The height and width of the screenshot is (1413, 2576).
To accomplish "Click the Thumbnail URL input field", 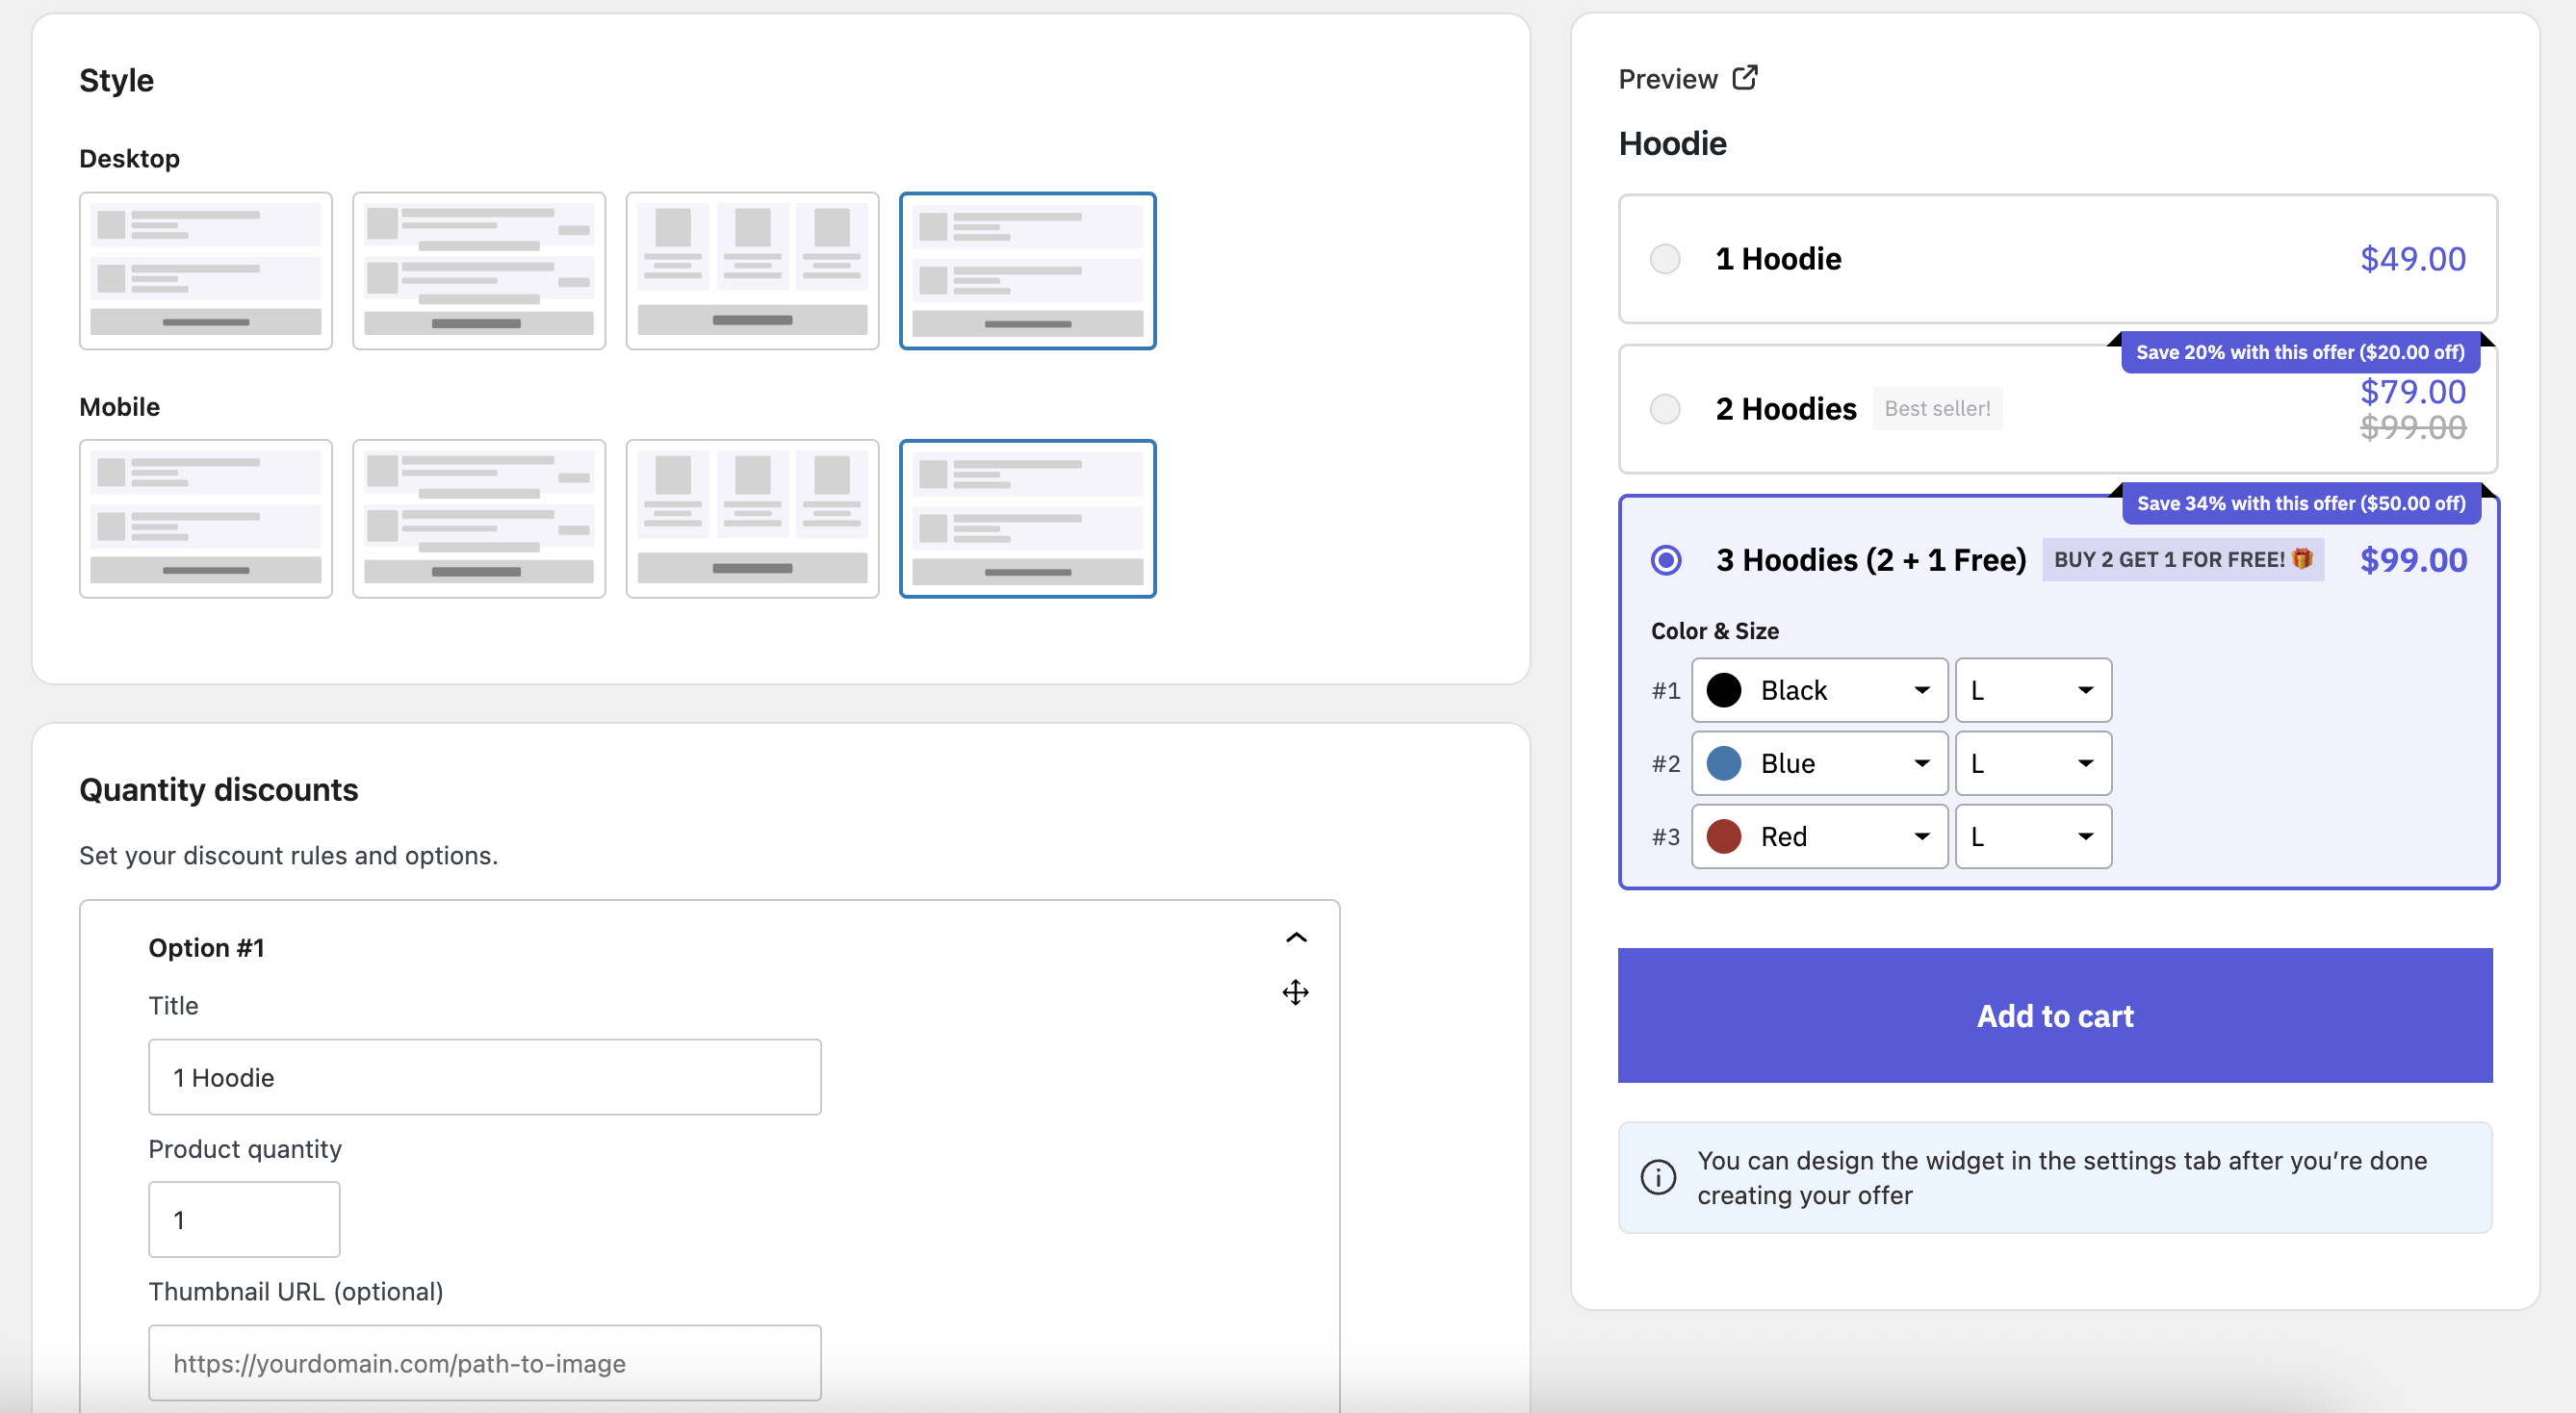I will (484, 1362).
